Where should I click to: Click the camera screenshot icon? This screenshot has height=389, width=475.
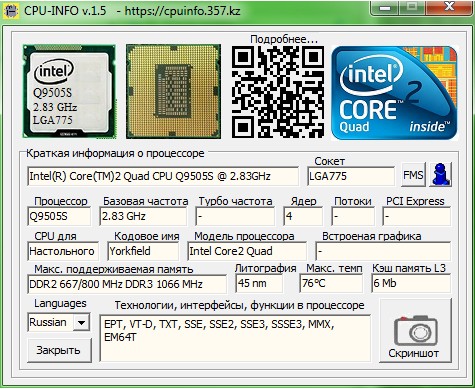[416, 330]
